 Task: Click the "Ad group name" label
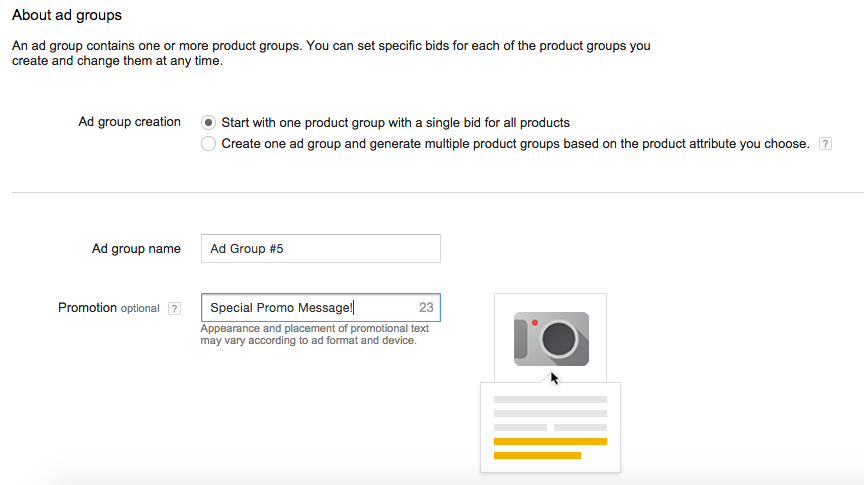(136, 249)
